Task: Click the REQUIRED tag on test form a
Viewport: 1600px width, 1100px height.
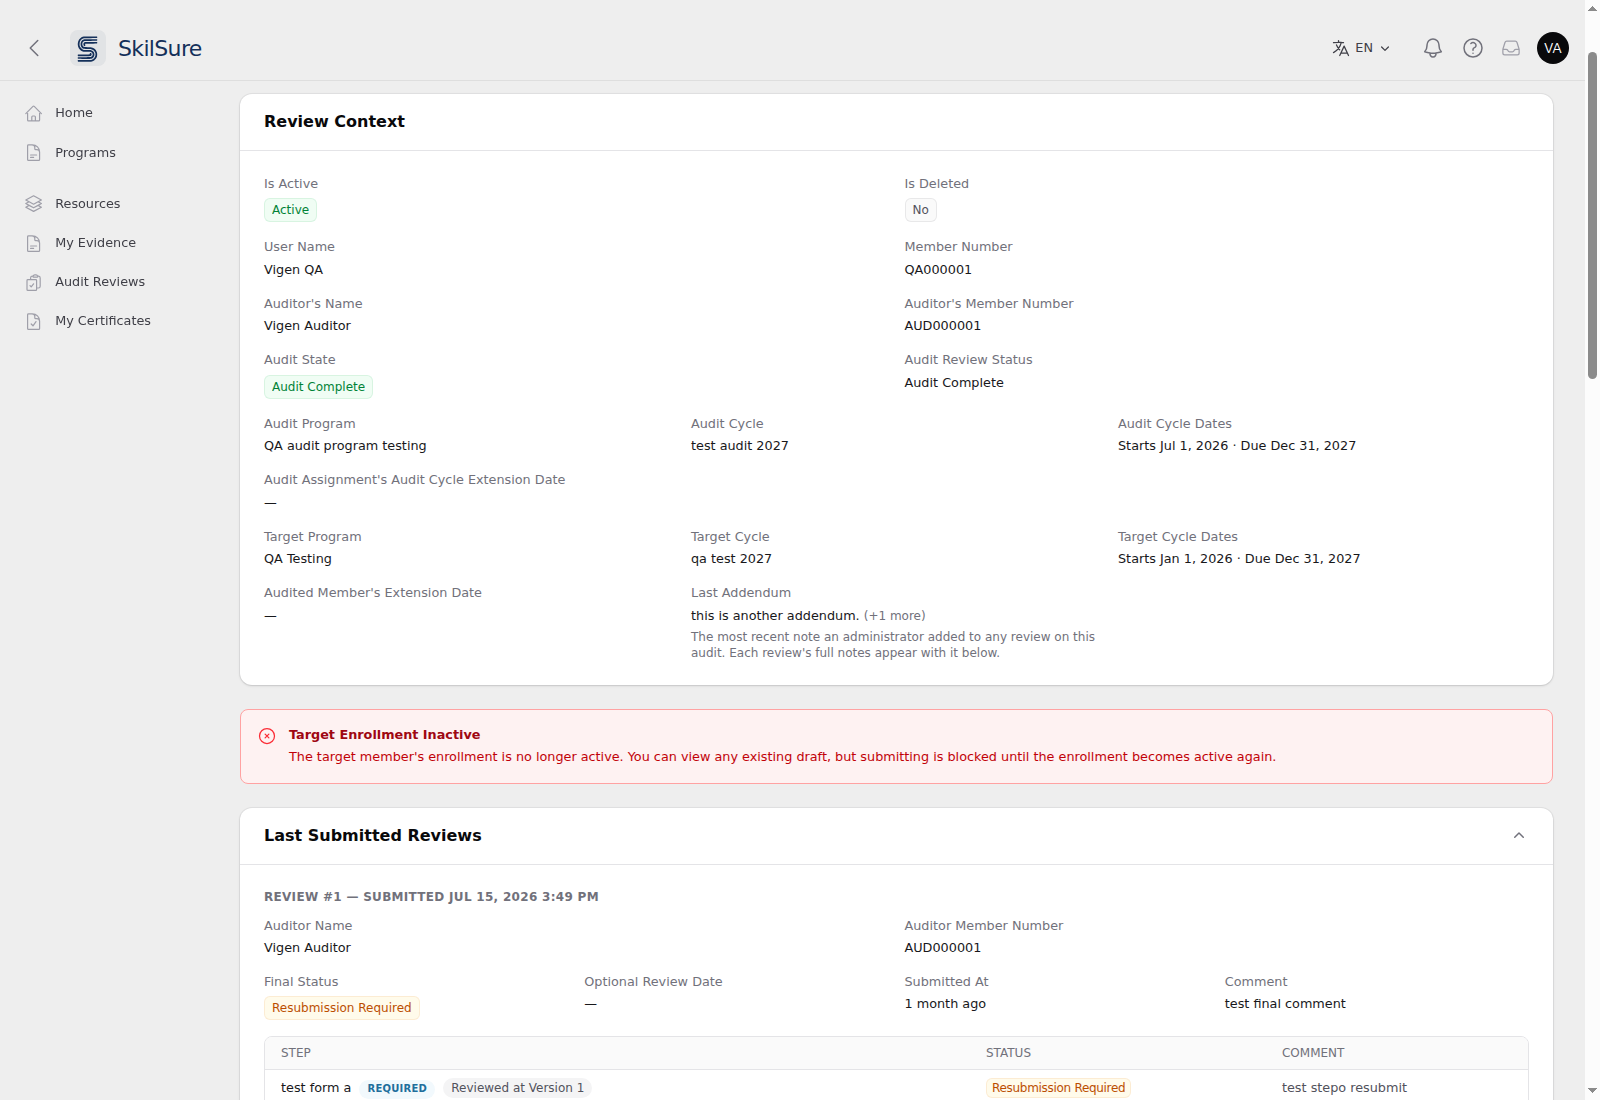Action: pyautogui.click(x=397, y=1088)
